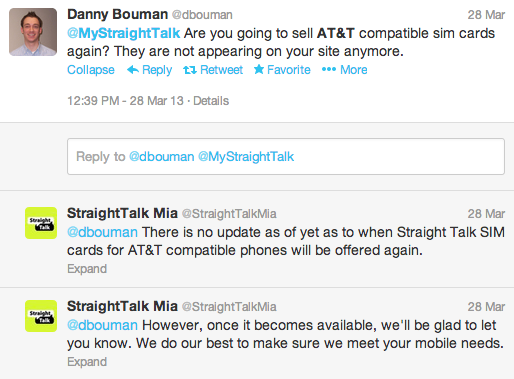Click Danny Bouman's profile photo

coord(33,32)
